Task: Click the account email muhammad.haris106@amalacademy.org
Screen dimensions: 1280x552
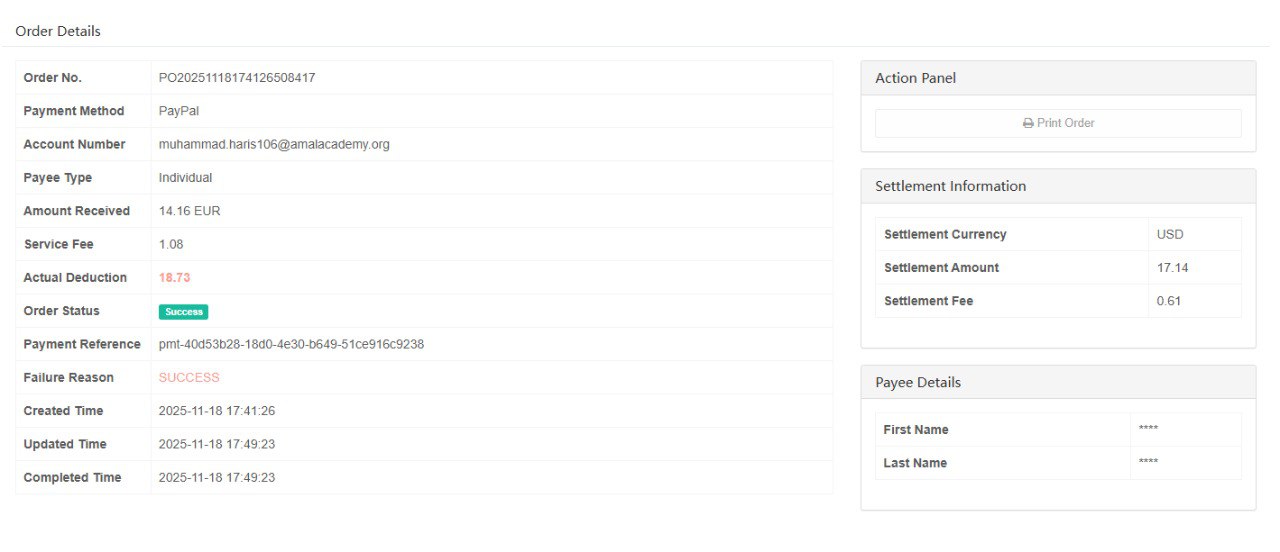Action: tap(274, 144)
